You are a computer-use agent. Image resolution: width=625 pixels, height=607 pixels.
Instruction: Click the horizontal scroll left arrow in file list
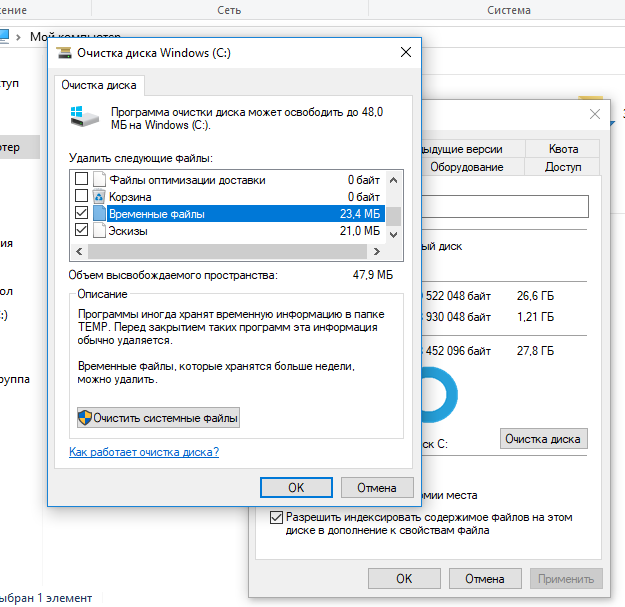coord(79,251)
